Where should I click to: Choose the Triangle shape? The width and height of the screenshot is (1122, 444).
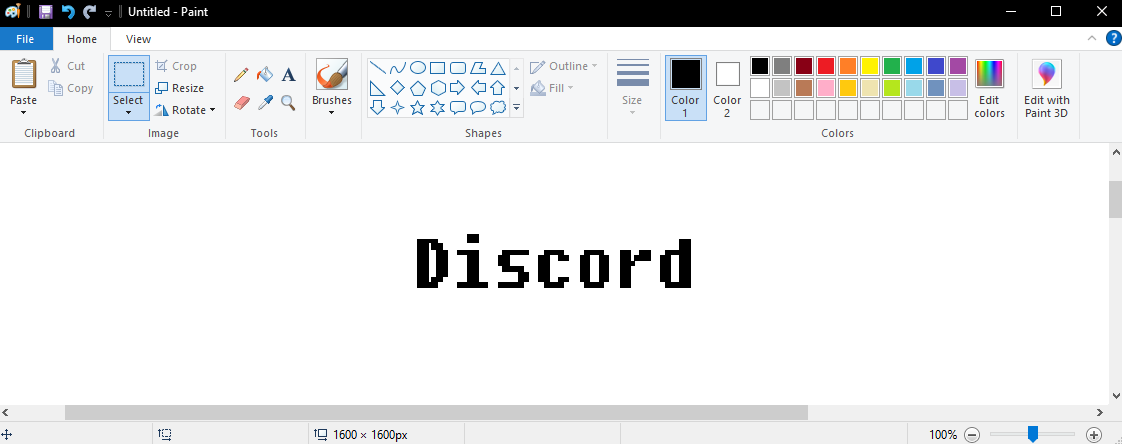click(498, 68)
